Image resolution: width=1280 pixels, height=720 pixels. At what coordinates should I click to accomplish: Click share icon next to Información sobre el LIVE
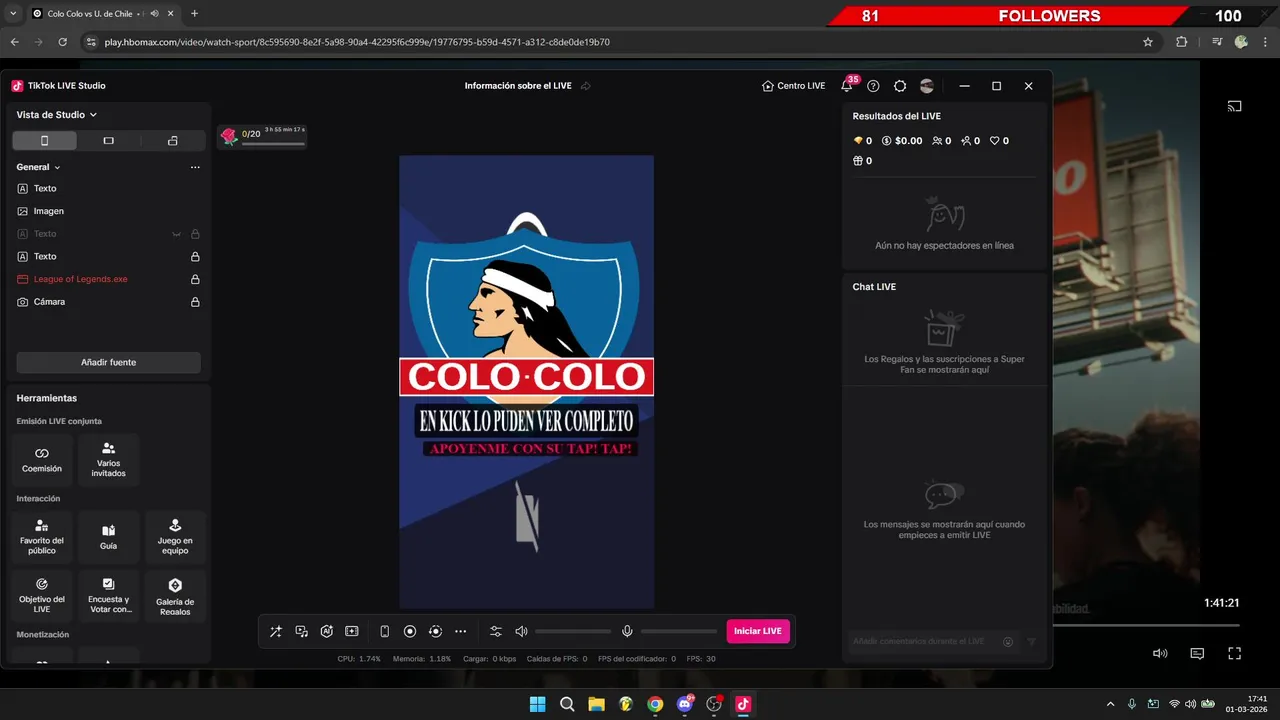pyautogui.click(x=586, y=86)
